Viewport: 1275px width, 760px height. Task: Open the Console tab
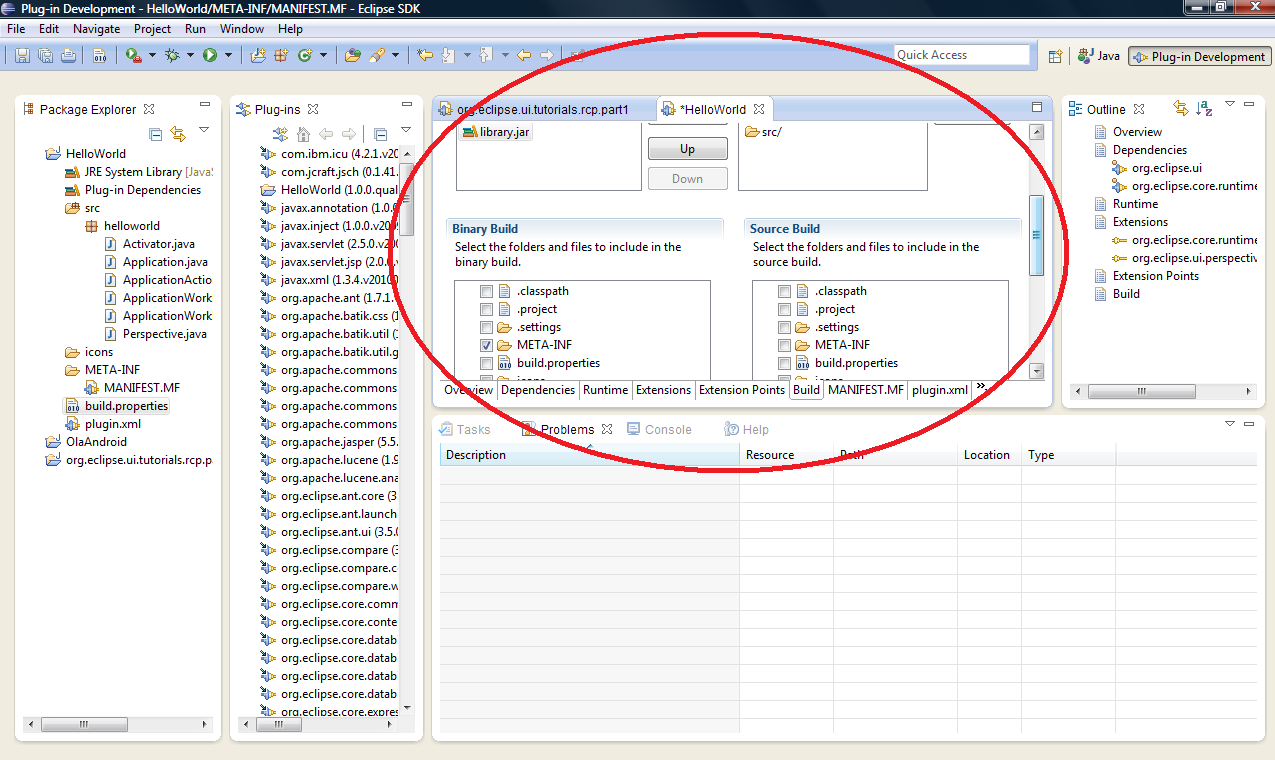point(659,429)
